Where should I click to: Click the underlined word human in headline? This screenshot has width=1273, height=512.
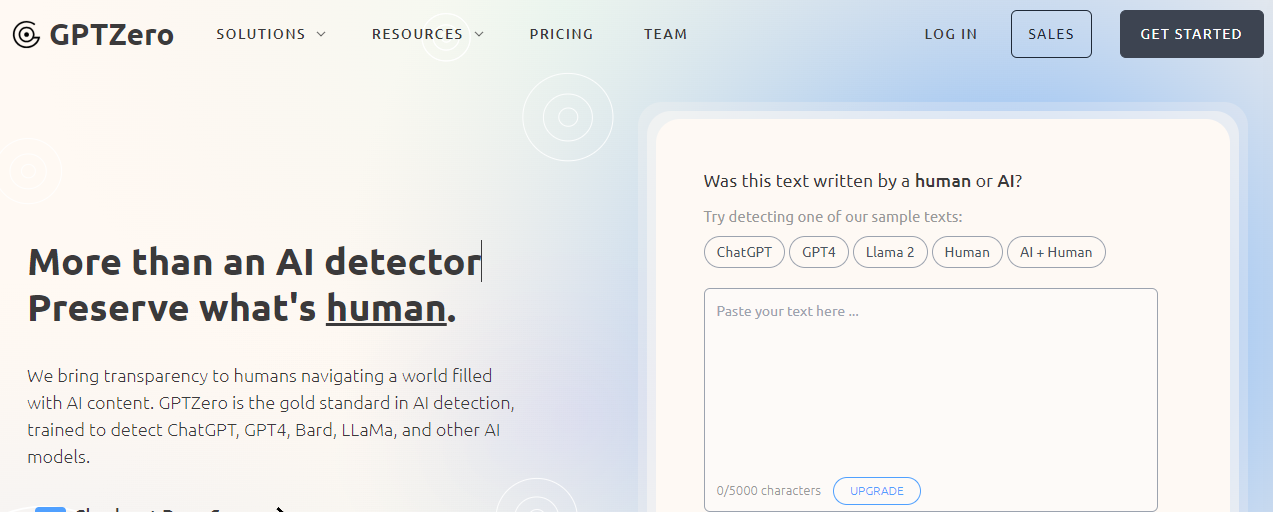pos(386,309)
